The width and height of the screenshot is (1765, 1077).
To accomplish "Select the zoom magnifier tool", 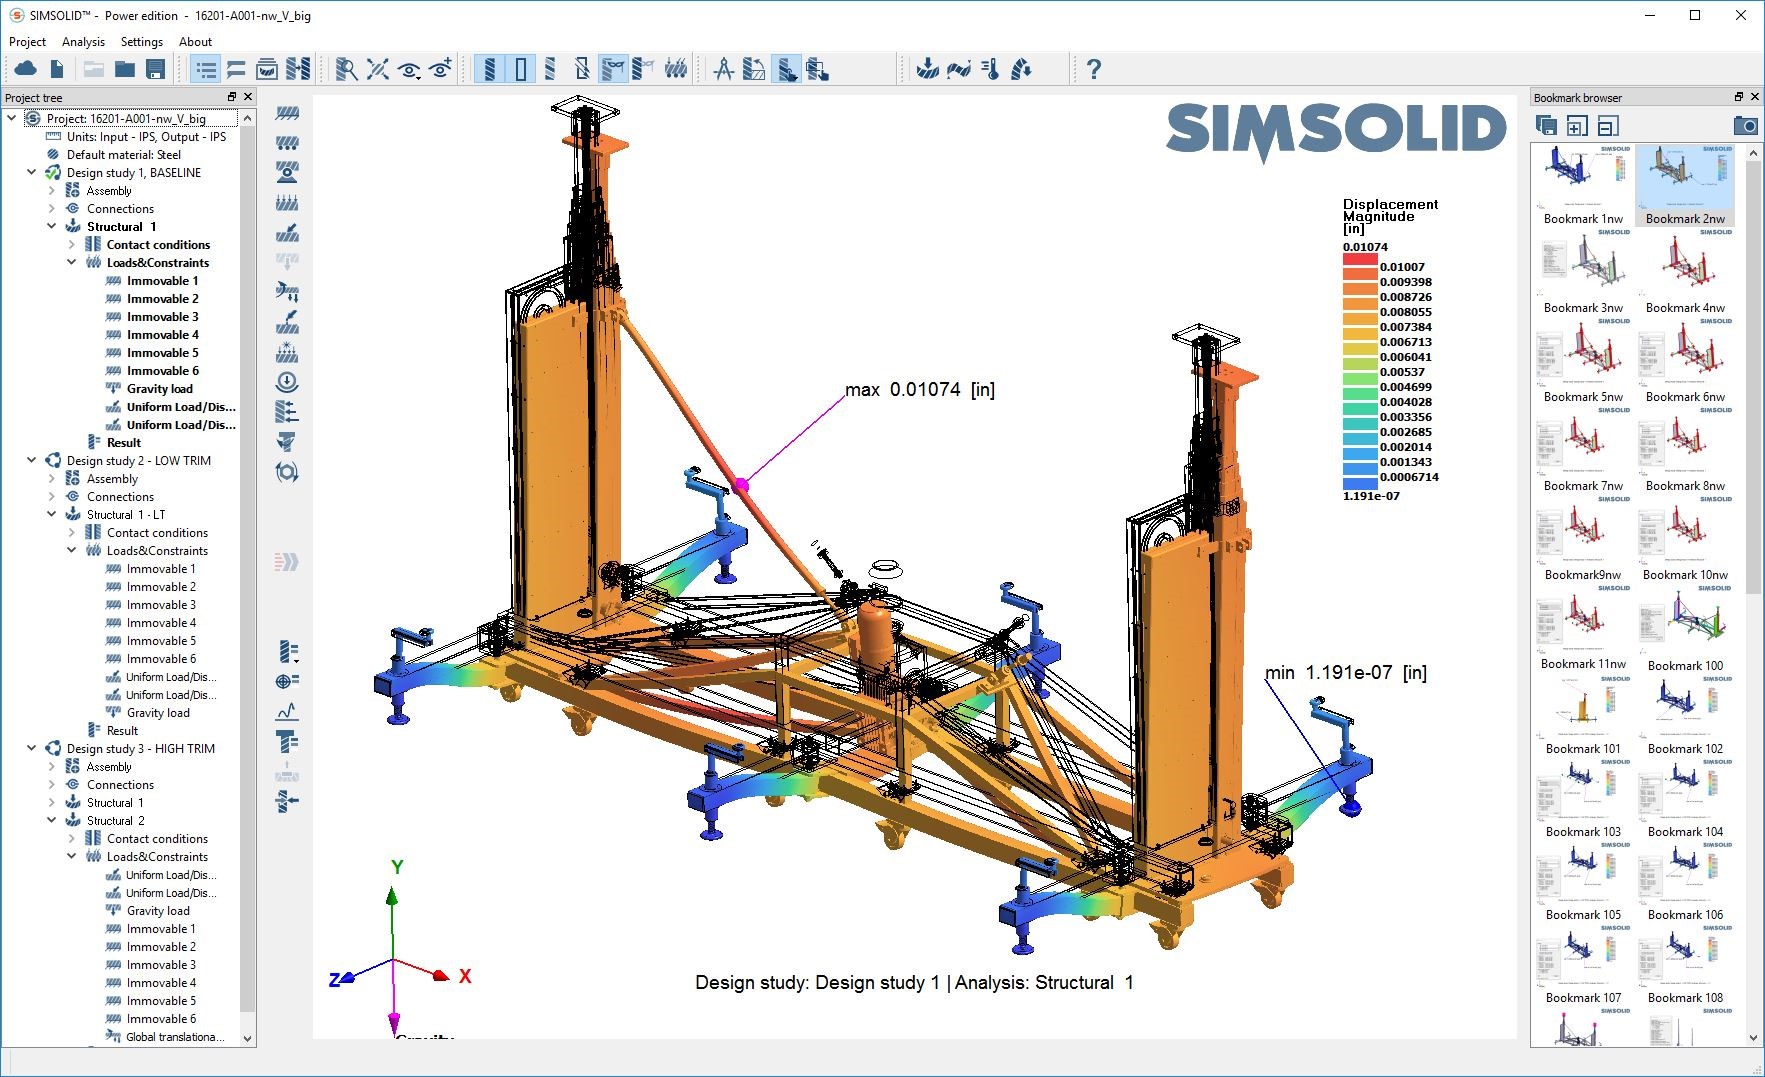I will coord(347,68).
